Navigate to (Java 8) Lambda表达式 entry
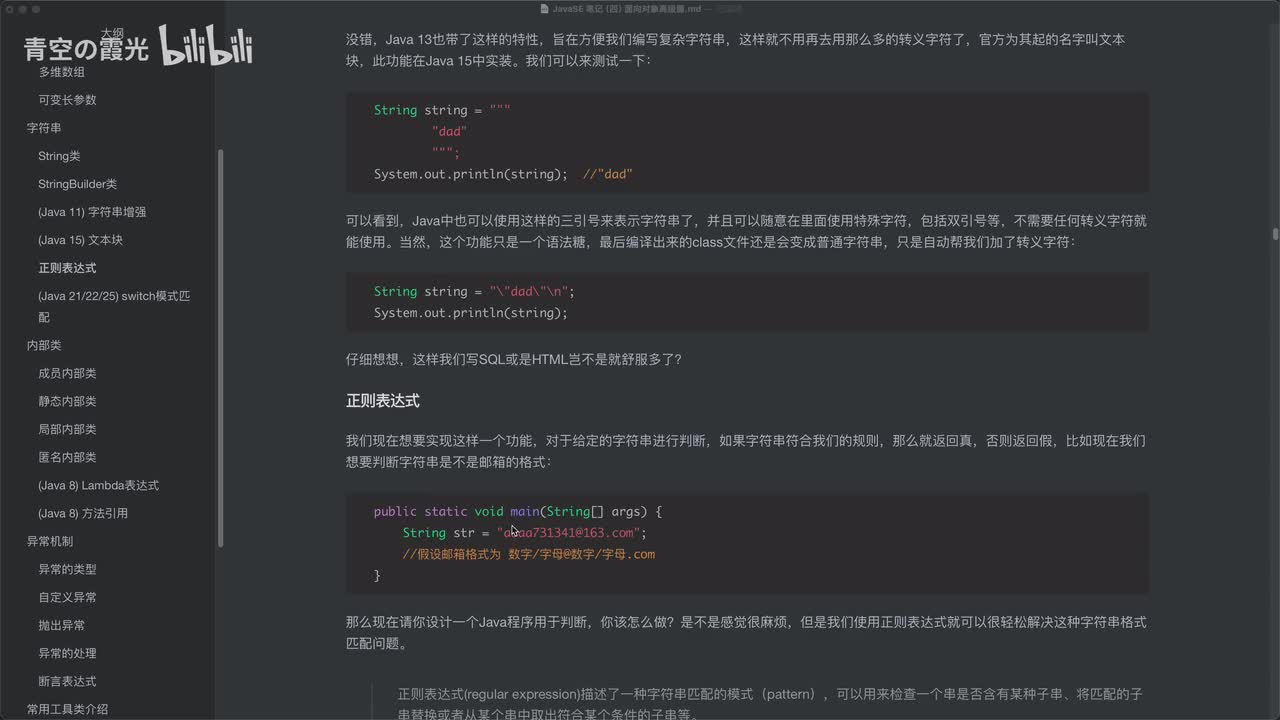 click(x=98, y=485)
